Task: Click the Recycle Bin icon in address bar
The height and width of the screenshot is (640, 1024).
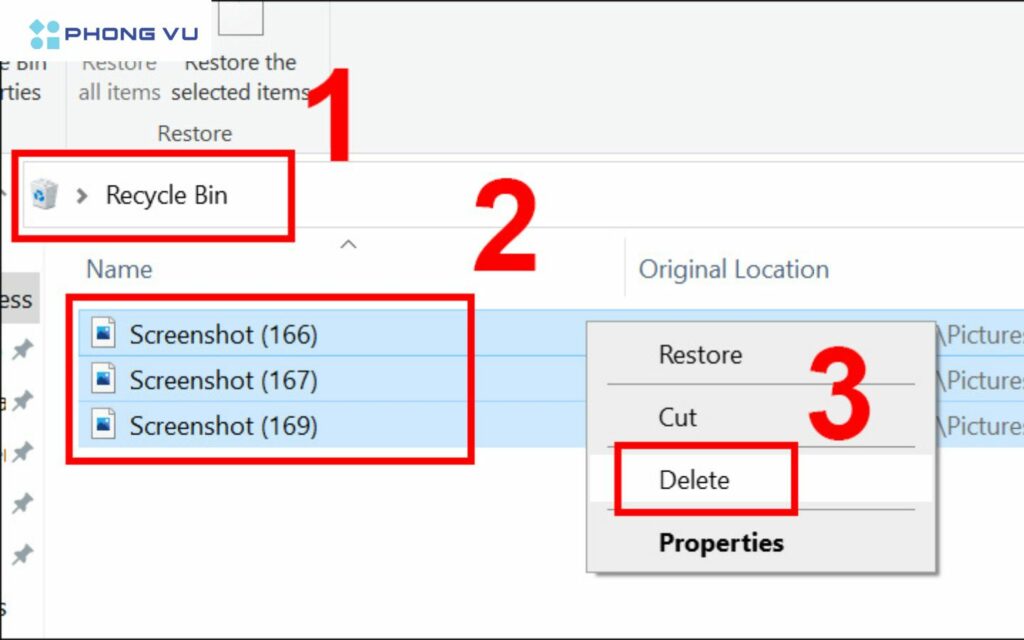Action: (45, 195)
